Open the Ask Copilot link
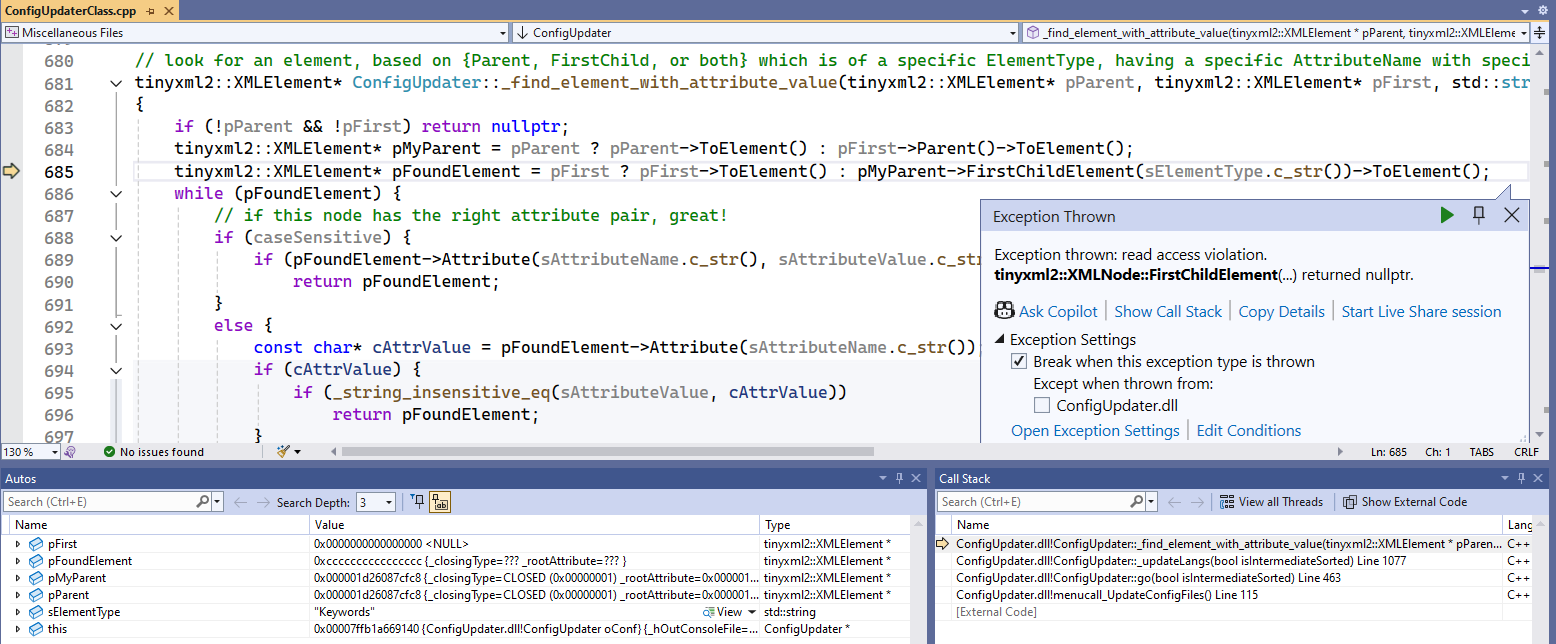 coord(1058,312)
